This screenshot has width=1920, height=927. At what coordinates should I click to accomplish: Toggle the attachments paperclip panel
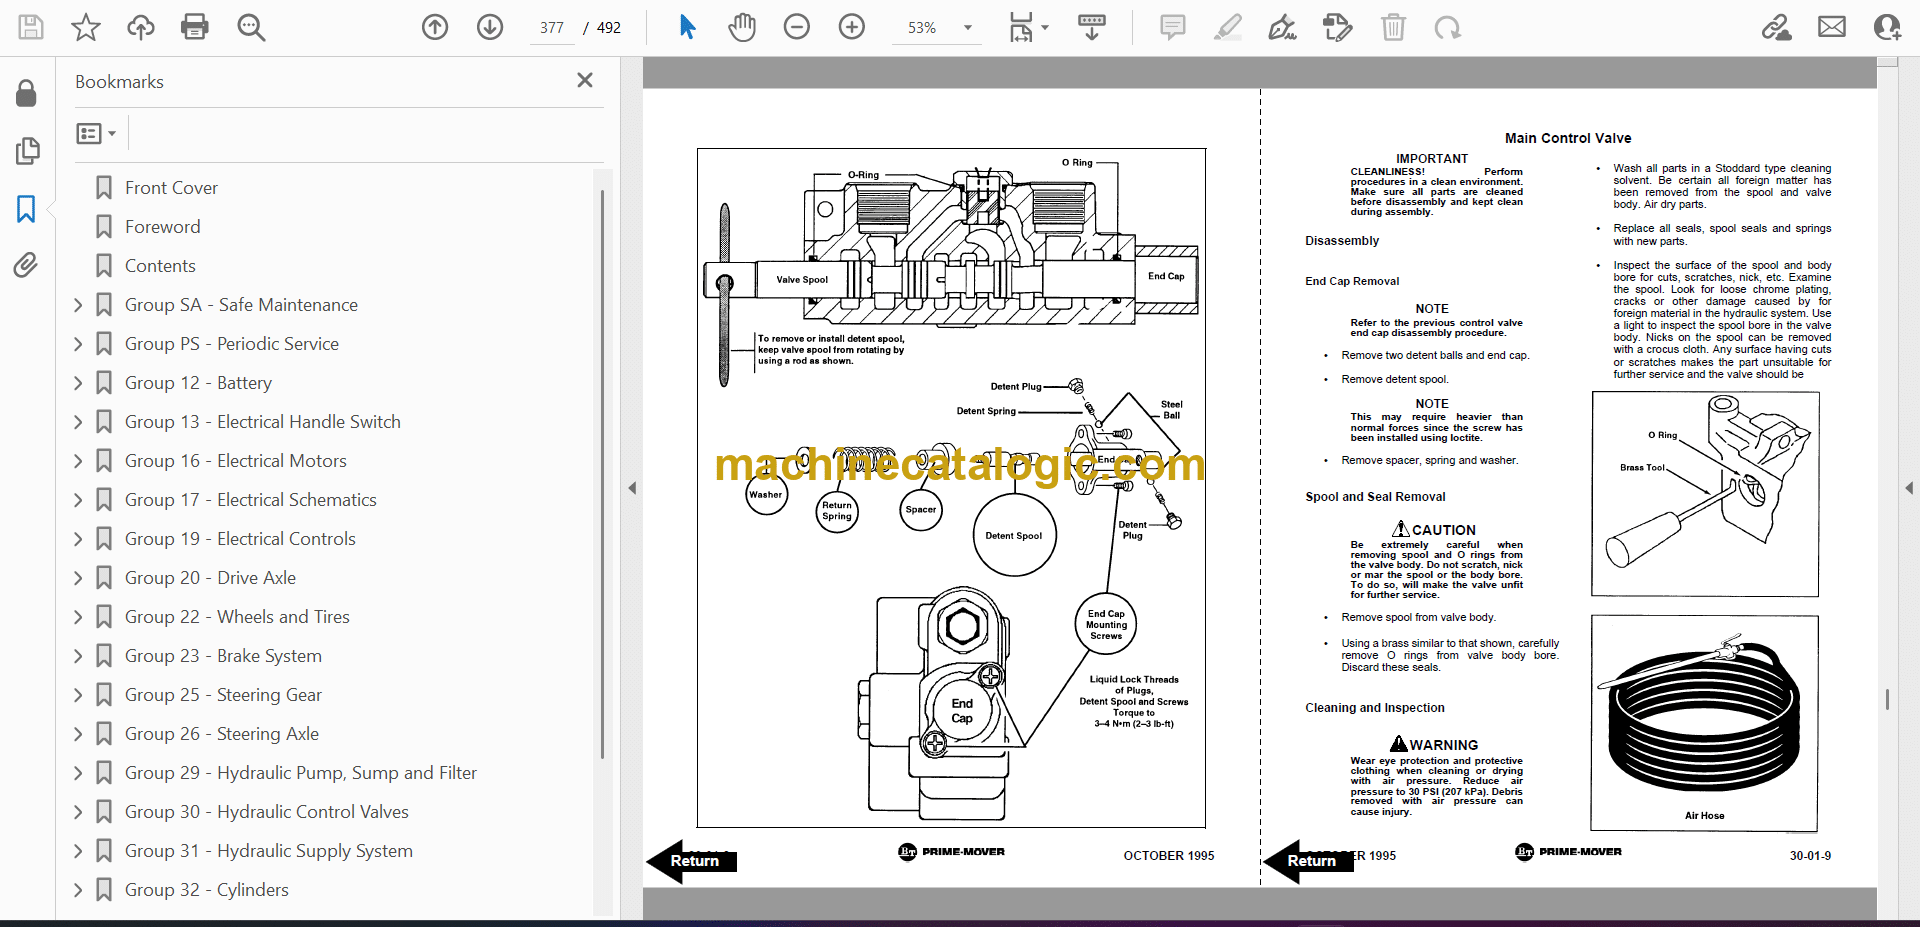26,265
